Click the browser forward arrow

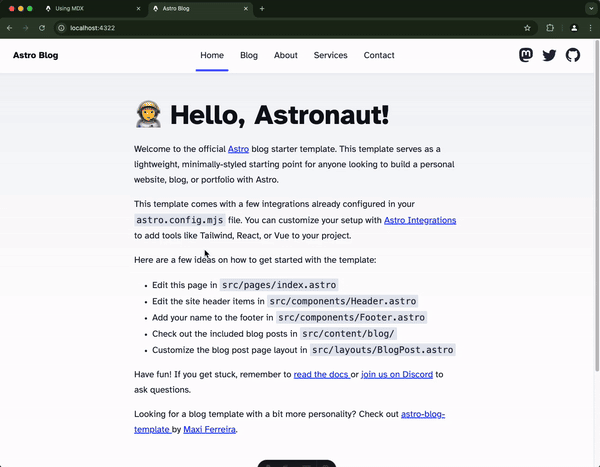[x=26, y=28]
